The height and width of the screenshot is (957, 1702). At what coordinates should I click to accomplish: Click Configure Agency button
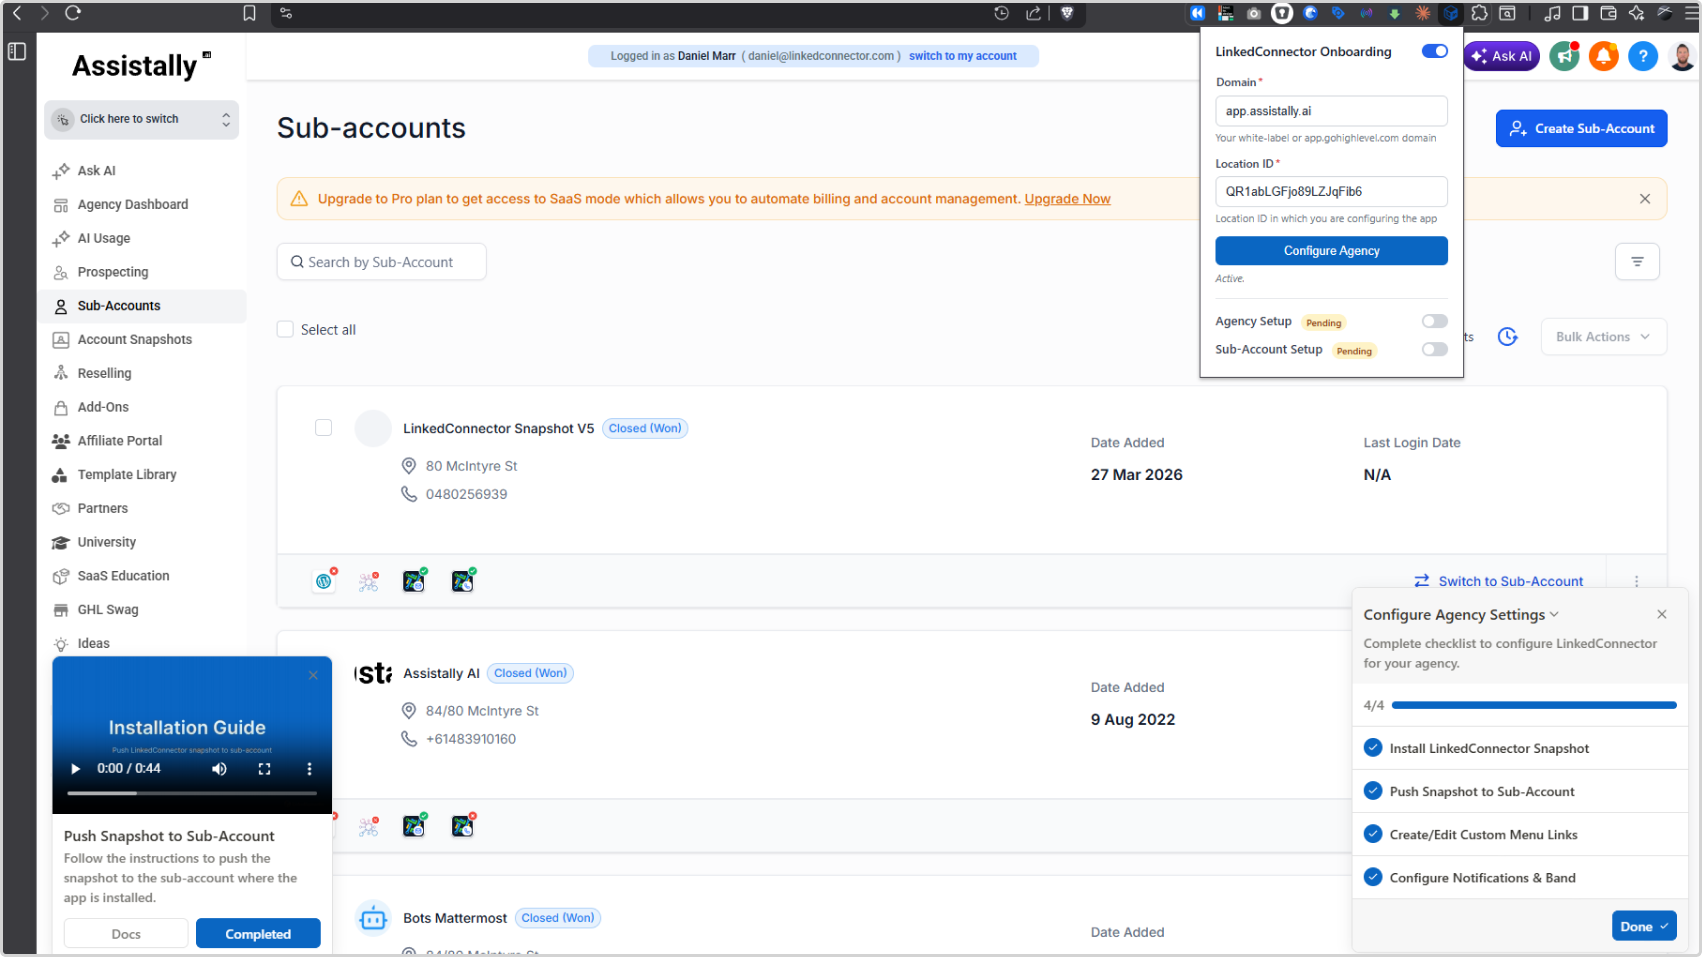click(1331, 251)
